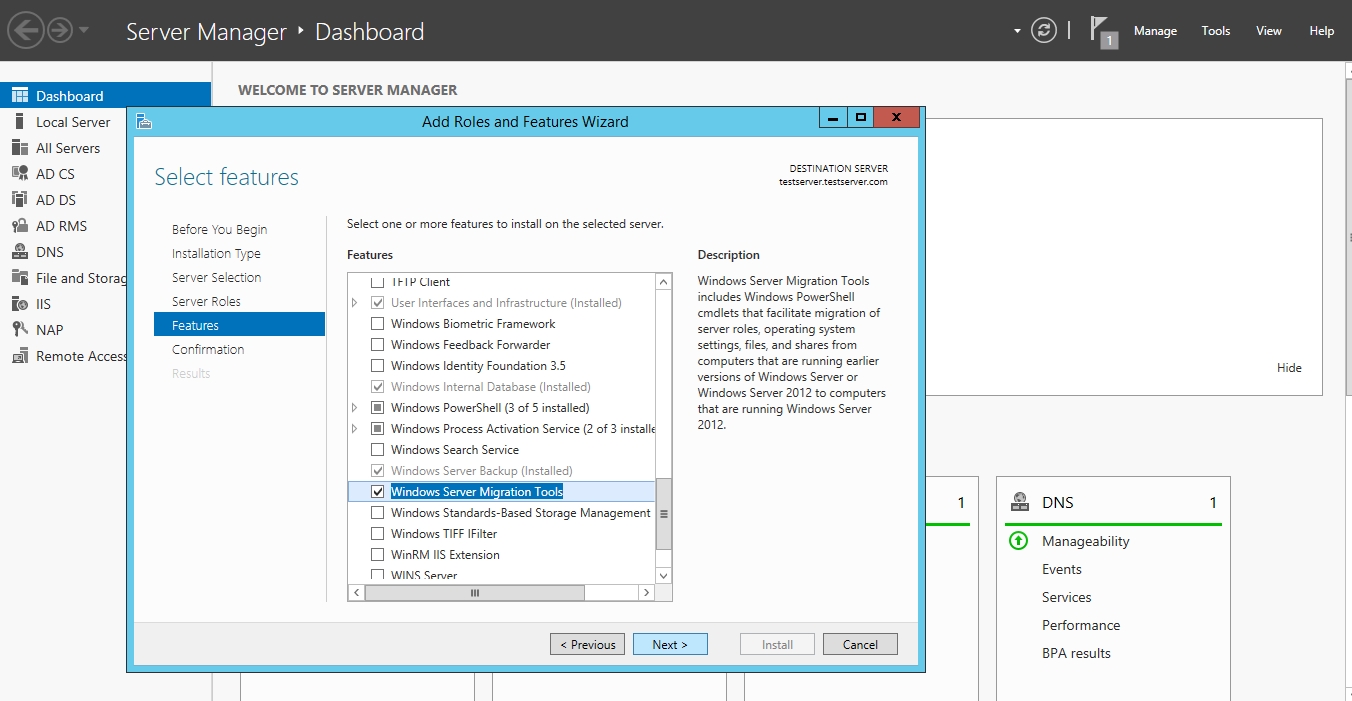The width and height of the screenshot is (1352, 701).
Task: Click the All Servers icon
Action: (x=20, y=148)
